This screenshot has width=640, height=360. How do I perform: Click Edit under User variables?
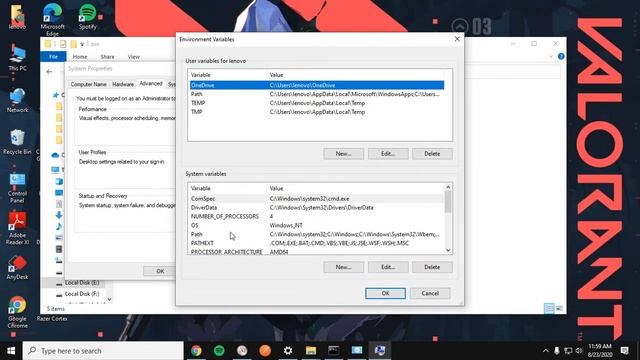point(388,154)
